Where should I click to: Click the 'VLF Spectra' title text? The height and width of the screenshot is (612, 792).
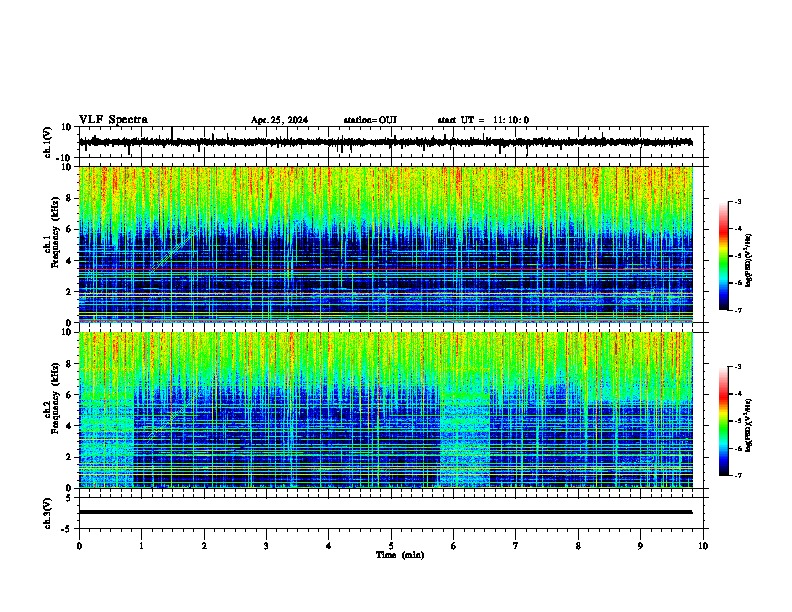(x=113, y=120)
